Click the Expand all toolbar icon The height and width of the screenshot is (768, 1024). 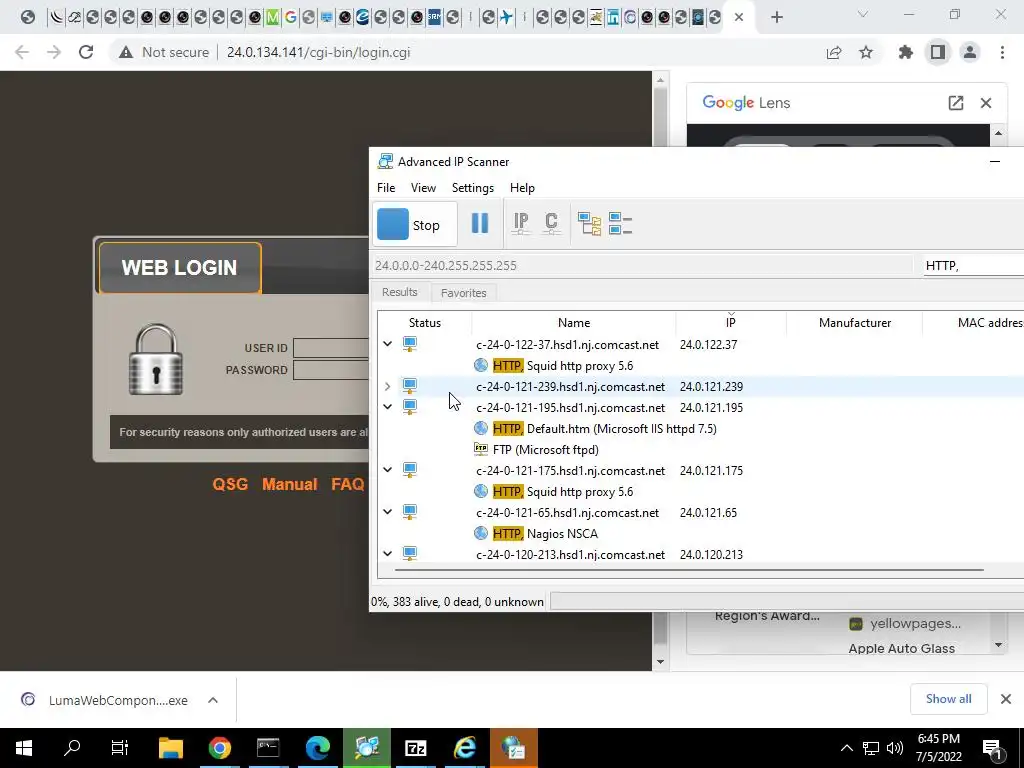(589, 223)
